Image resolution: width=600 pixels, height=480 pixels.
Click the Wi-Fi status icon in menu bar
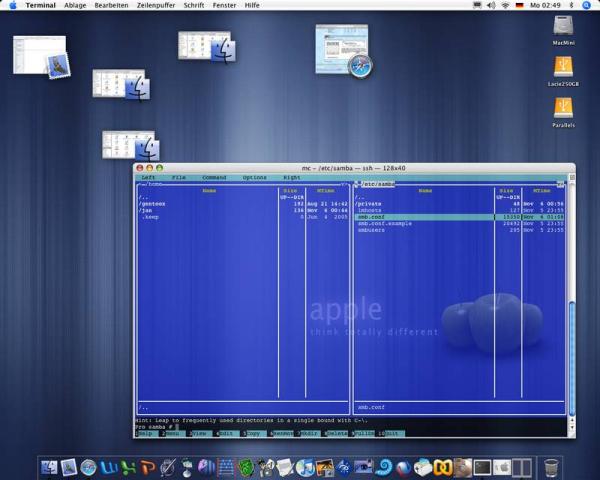(505, 5)
